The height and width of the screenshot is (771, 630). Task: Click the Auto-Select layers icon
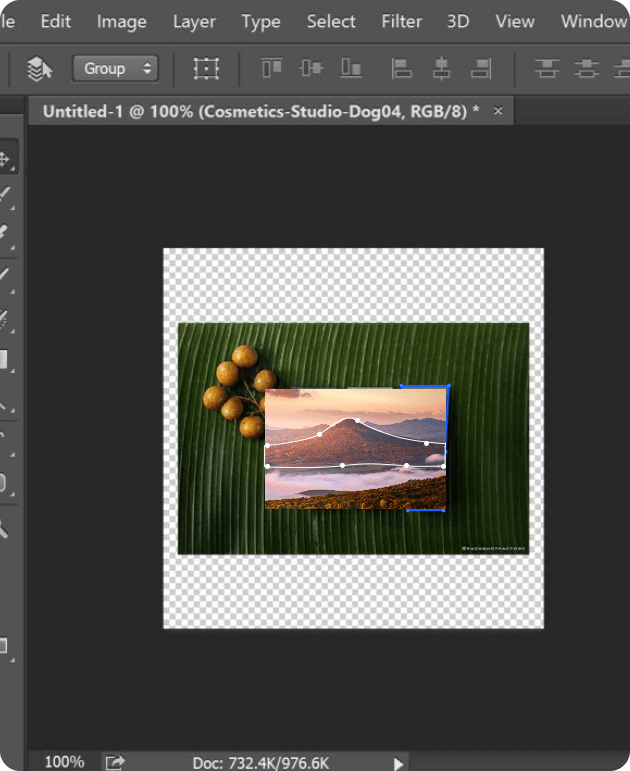39,69
